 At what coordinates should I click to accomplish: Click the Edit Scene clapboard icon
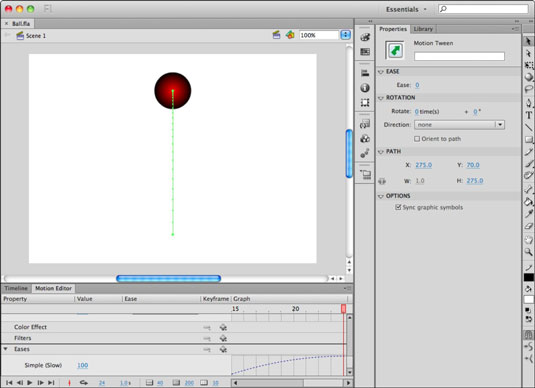point(276,35)
